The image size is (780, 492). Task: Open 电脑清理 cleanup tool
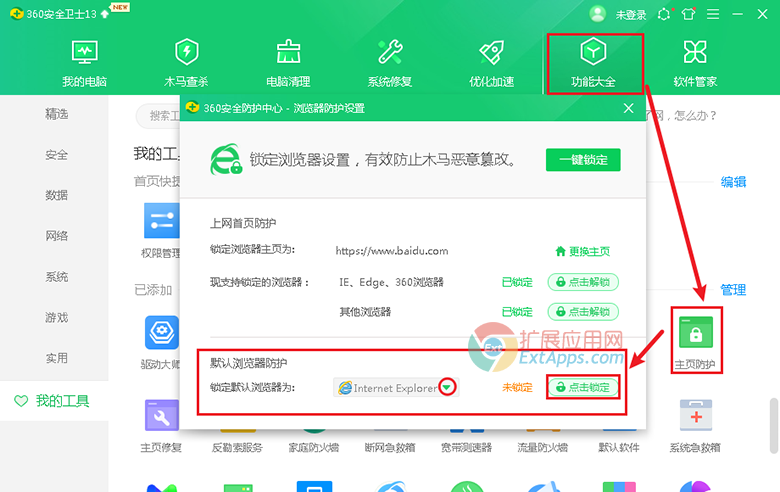tap(289, 64)
